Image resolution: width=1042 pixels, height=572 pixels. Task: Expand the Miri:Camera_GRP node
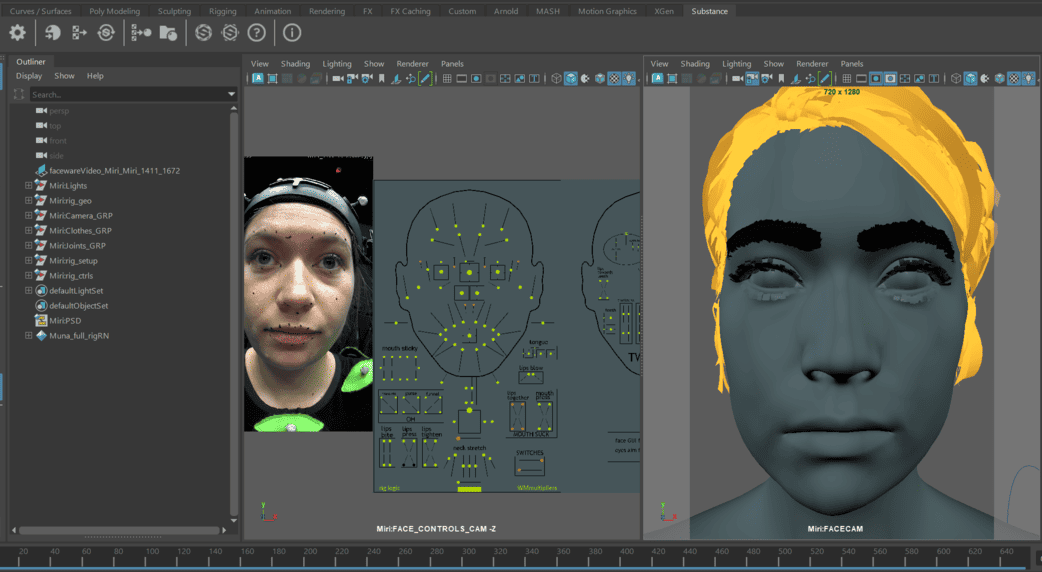pyautogui.click(x=28, y=215)
